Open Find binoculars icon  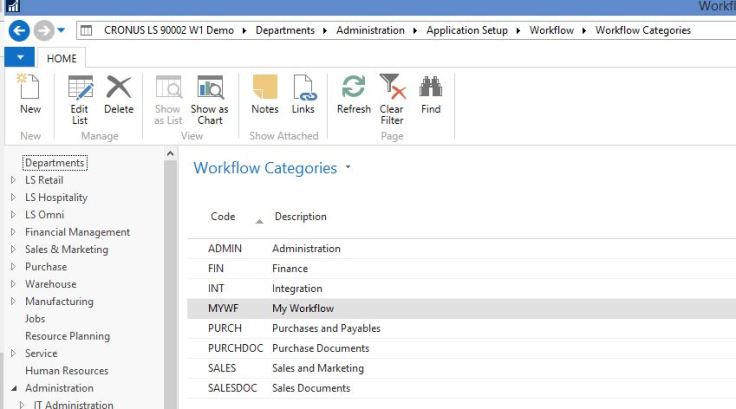[x=431, y=86]
